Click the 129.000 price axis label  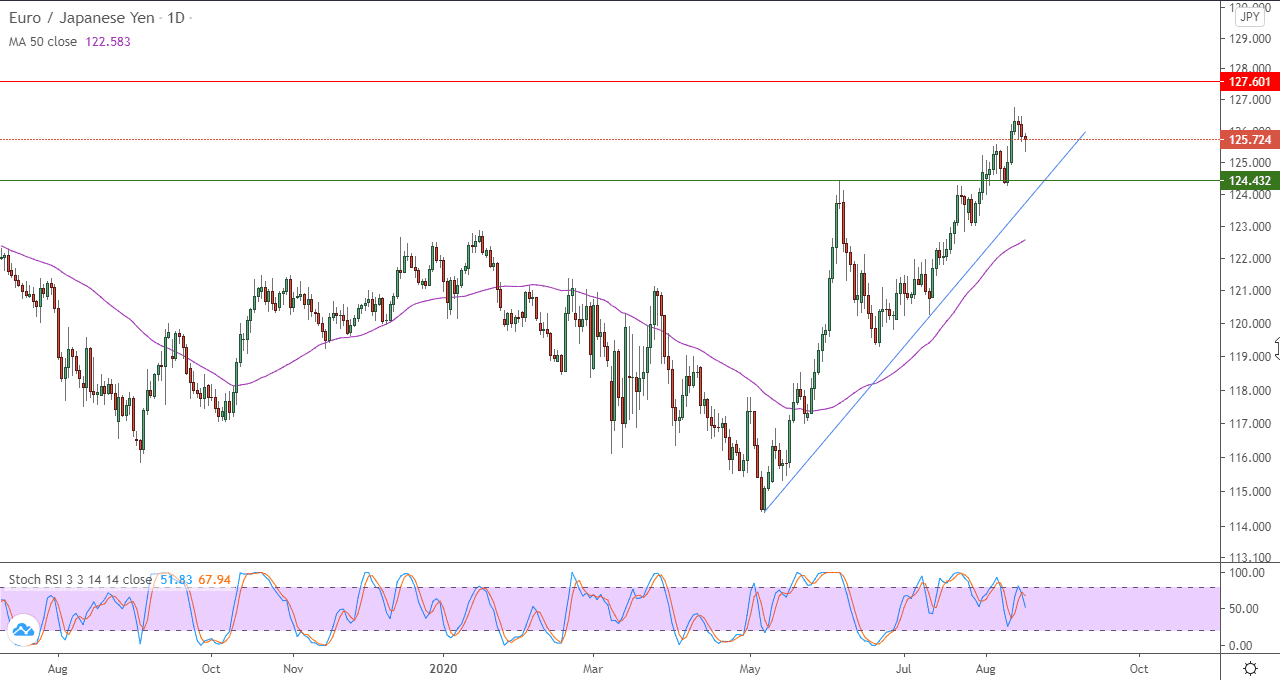[x=1251, y=39]
